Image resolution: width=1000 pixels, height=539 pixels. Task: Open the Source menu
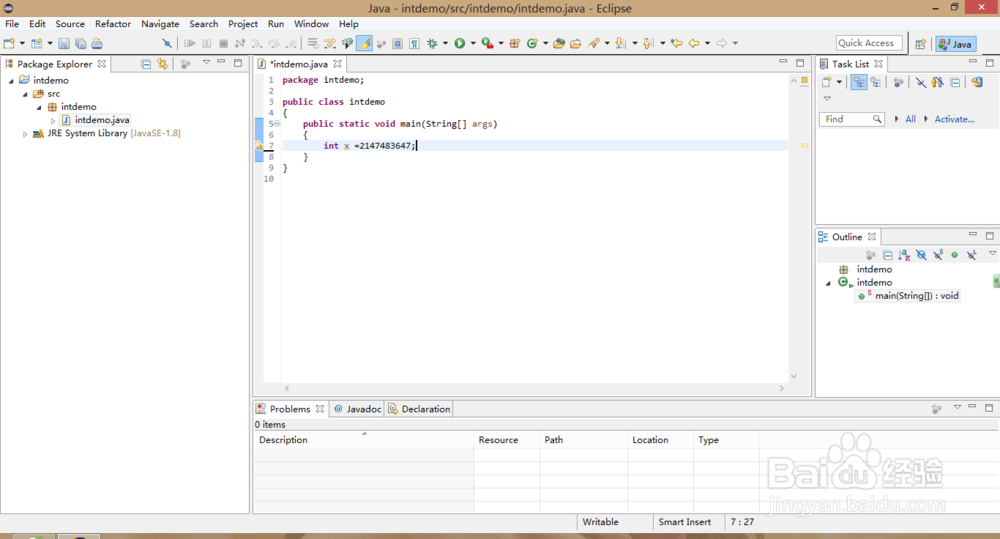pos(70,24)
